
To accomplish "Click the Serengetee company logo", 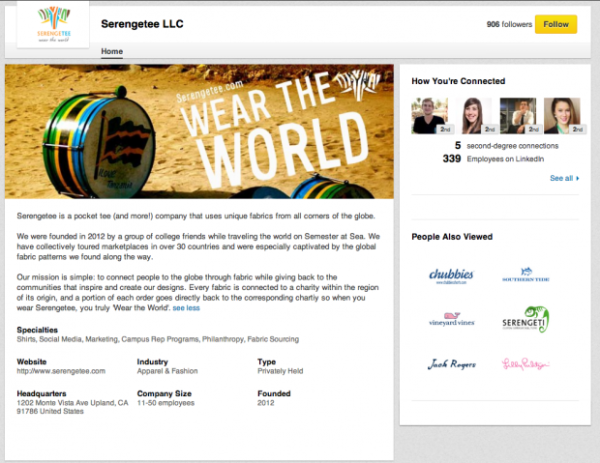I will coord(54,24).
